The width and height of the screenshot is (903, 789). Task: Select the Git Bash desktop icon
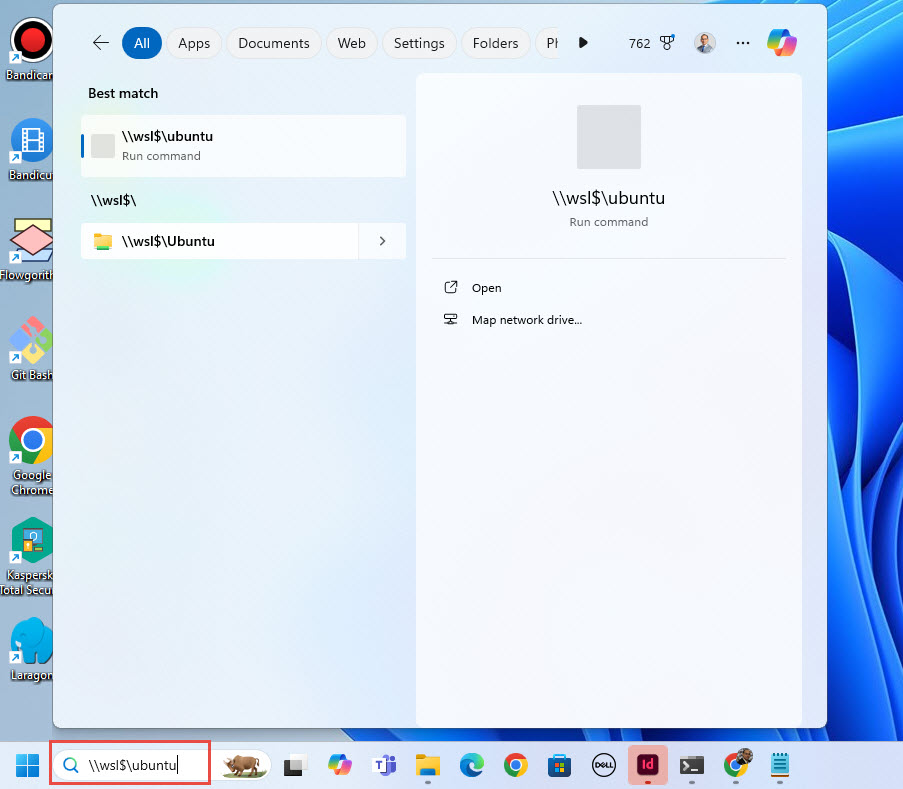(x=32, y=348)
